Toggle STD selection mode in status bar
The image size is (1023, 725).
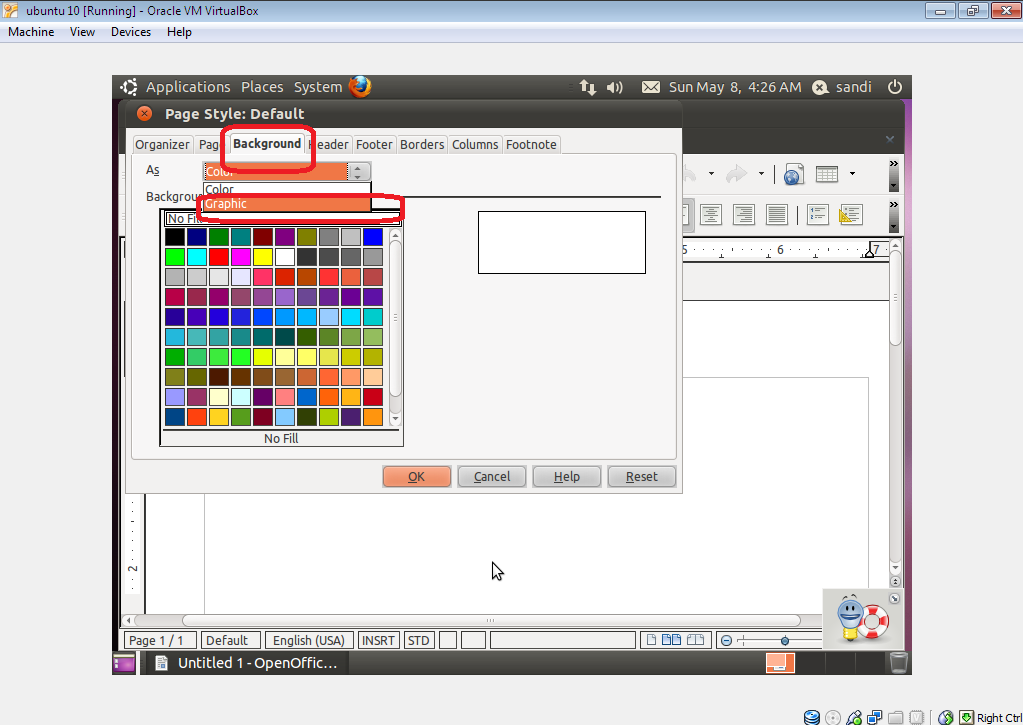click(418, 640)
